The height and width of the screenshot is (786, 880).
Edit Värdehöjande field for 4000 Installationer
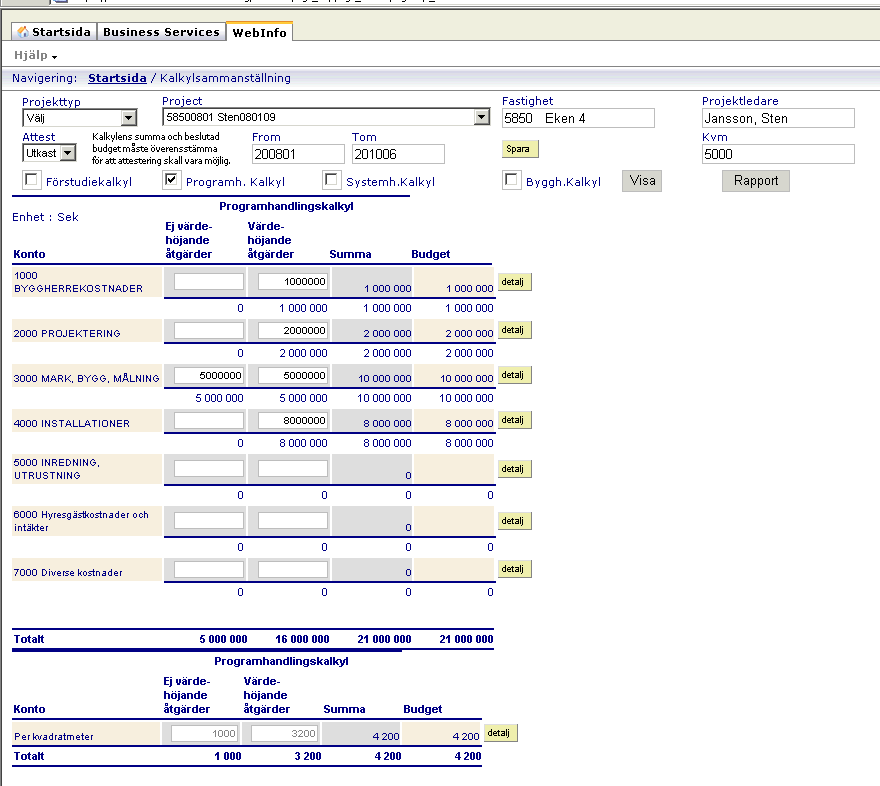(x=293, y=420)
